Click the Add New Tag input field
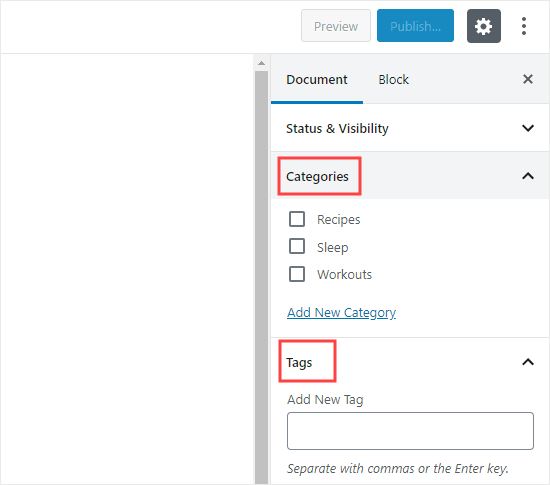Screen dimensions: 550x485 point(410,431)
